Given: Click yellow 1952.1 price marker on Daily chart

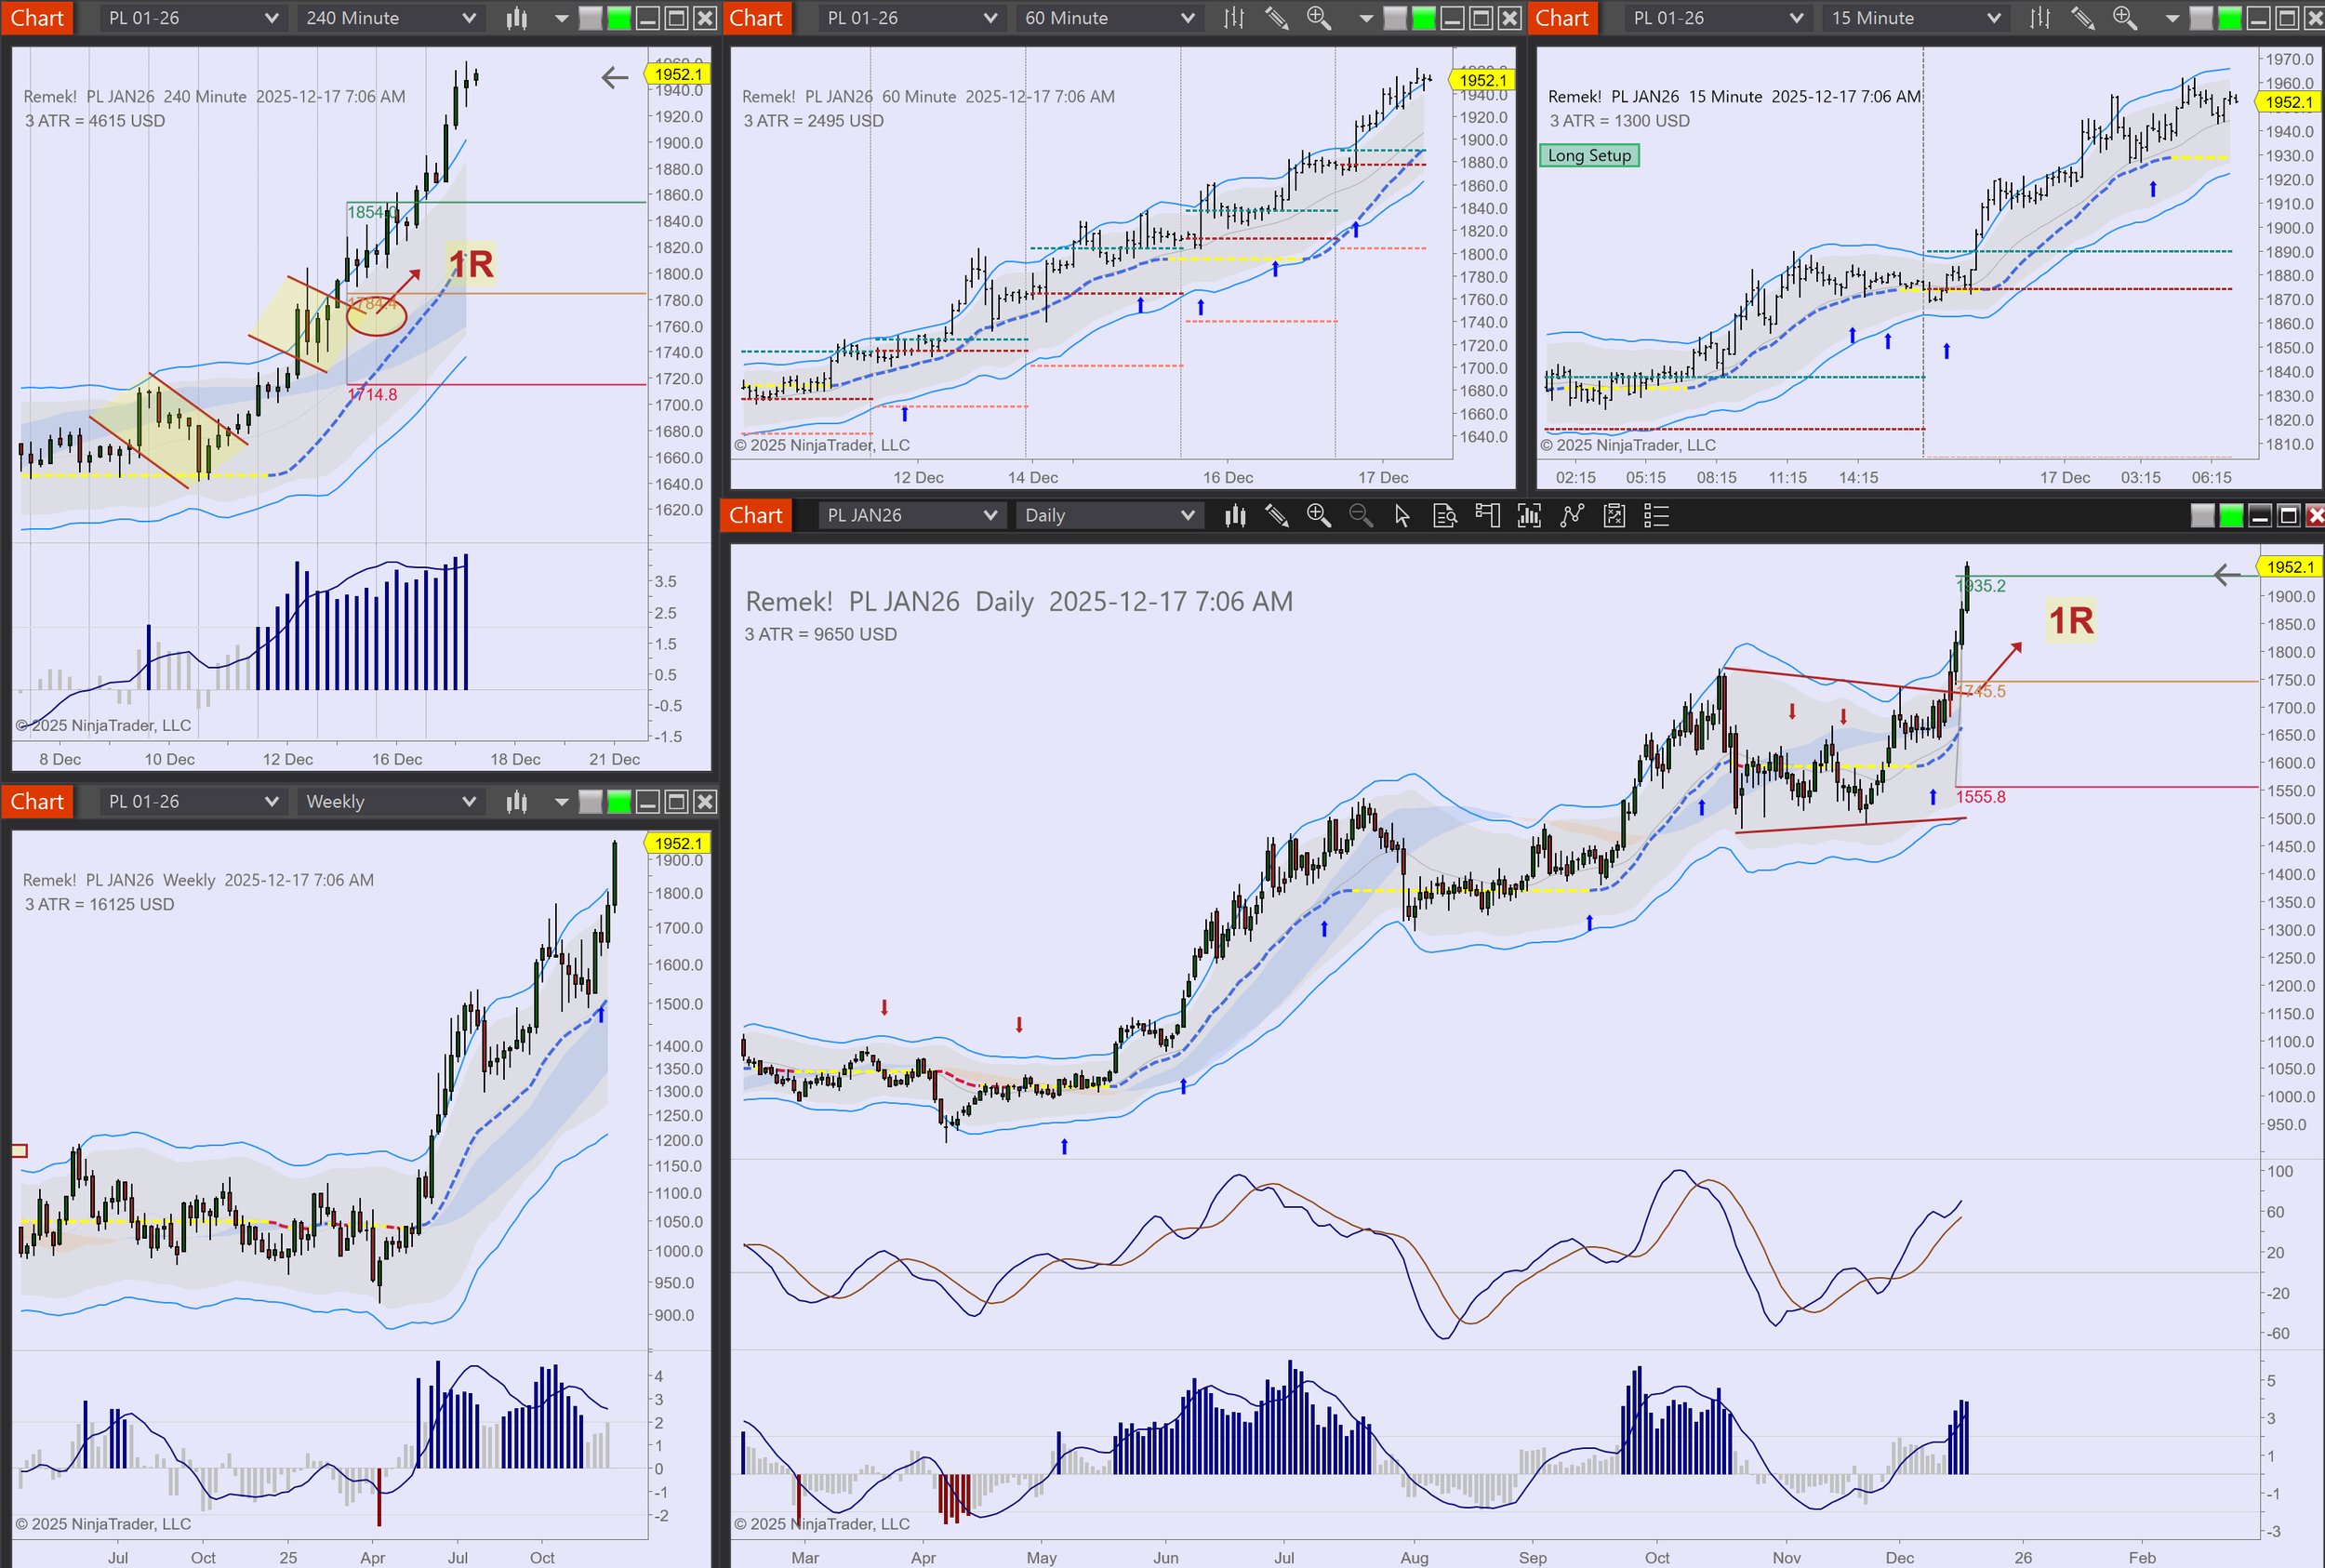Looking at the screenshot, I should tap(2289, 567).
